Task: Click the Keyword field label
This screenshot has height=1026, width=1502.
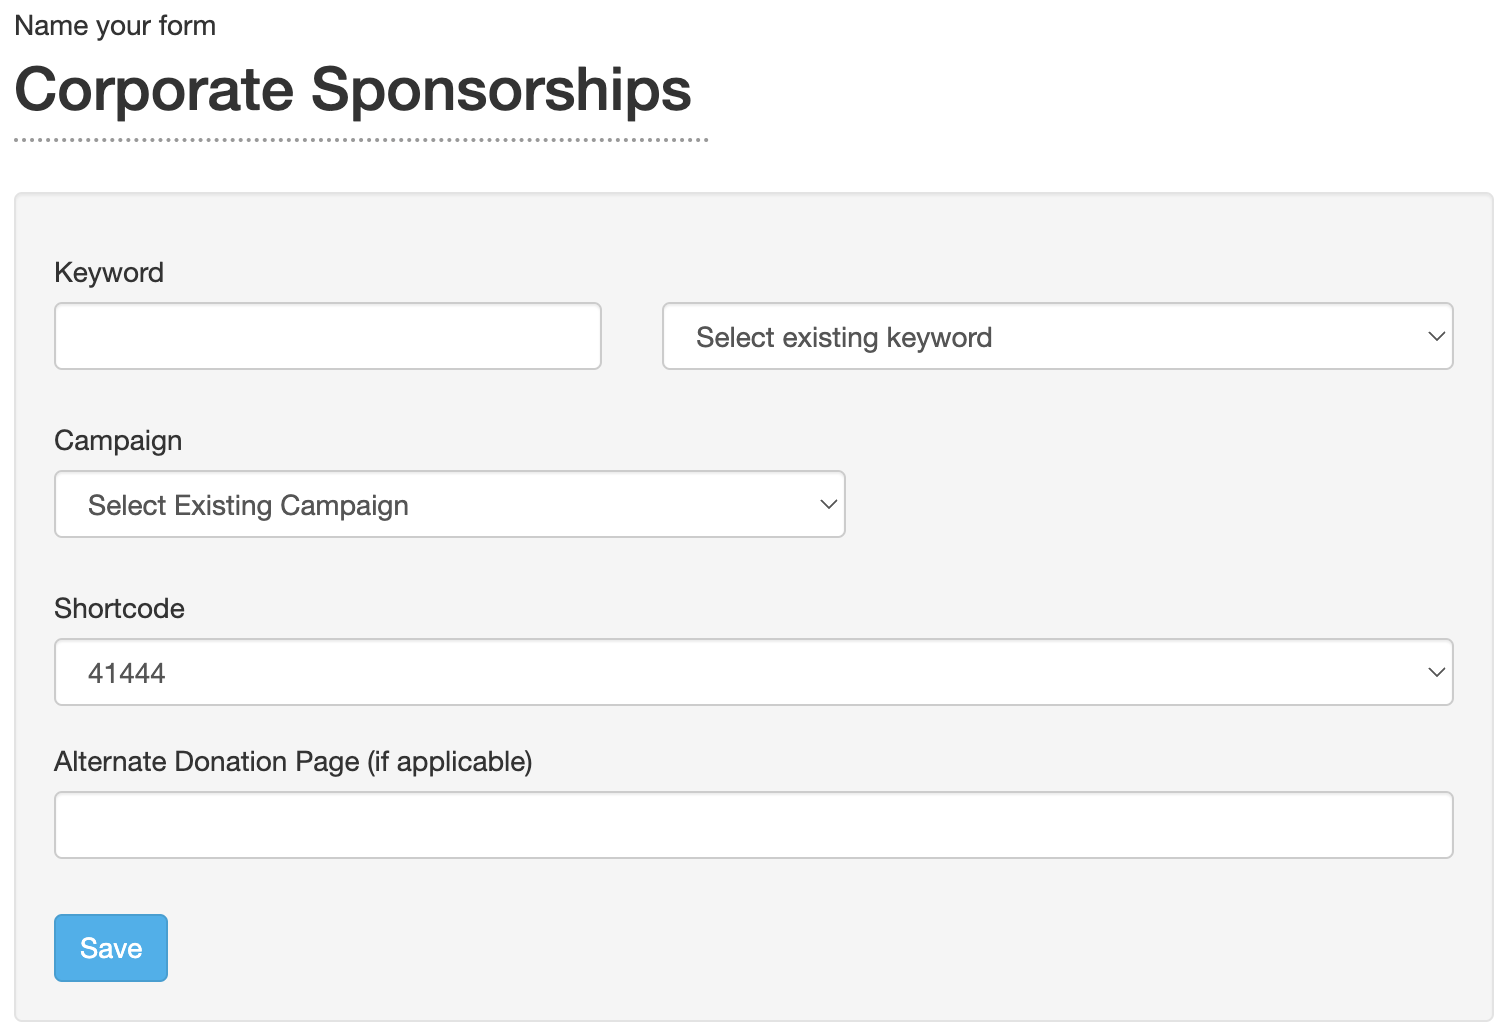Action: point(109,272)
